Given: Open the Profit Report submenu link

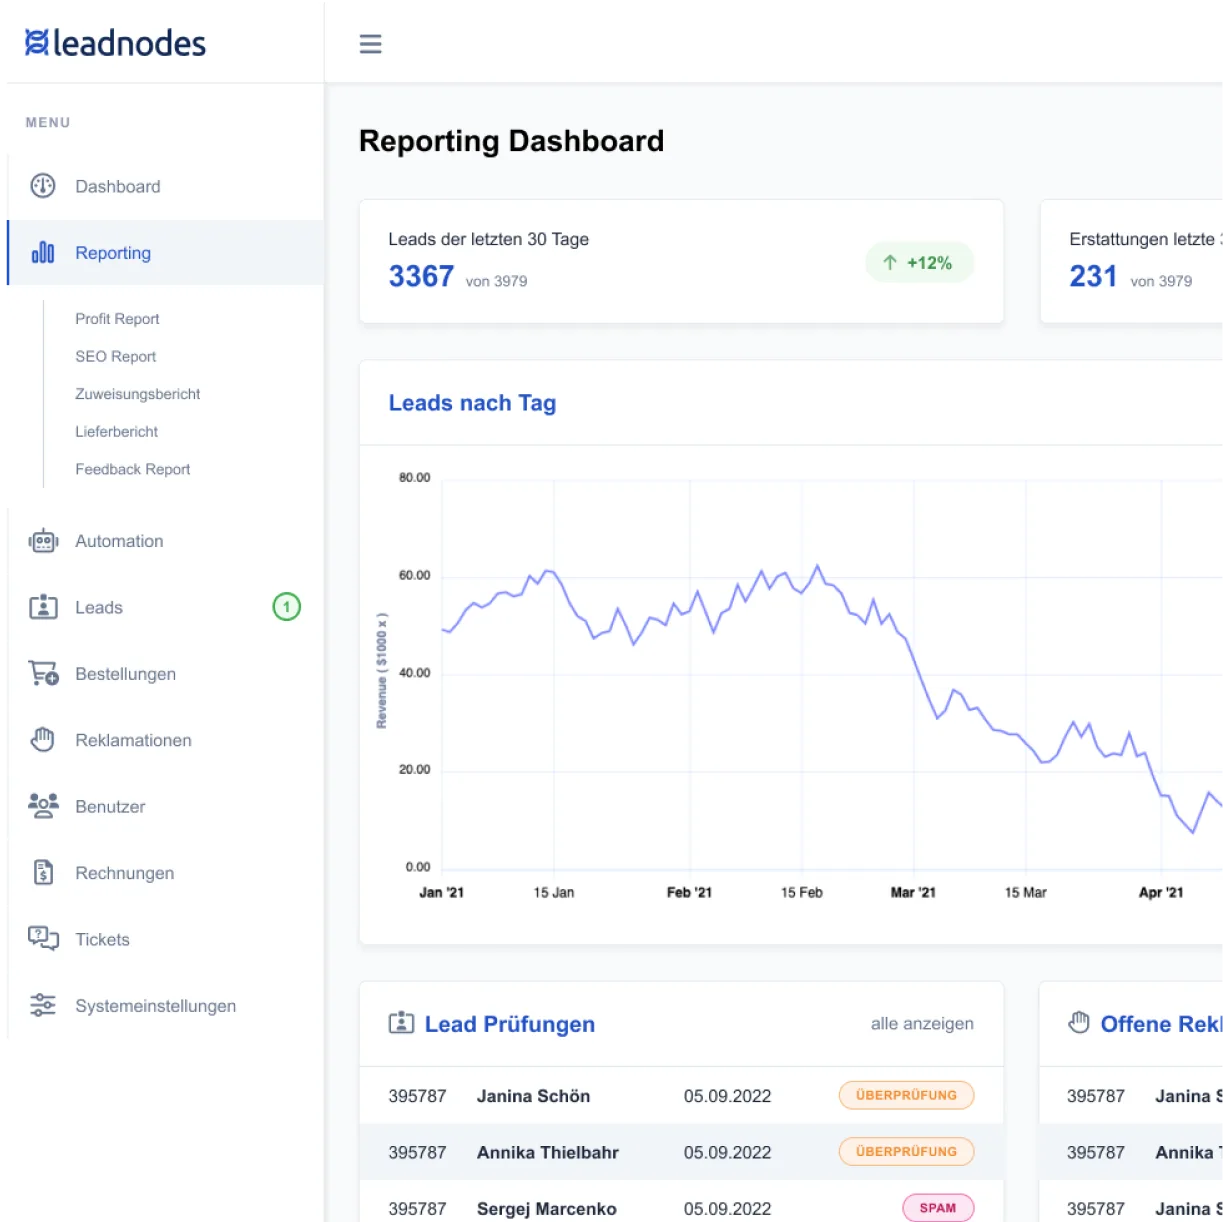Looking at the screenshot, I should coord(117,319).
